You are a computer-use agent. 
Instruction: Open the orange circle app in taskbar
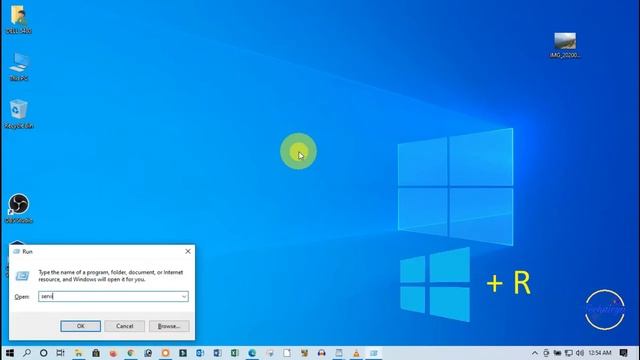pos(165,353)
